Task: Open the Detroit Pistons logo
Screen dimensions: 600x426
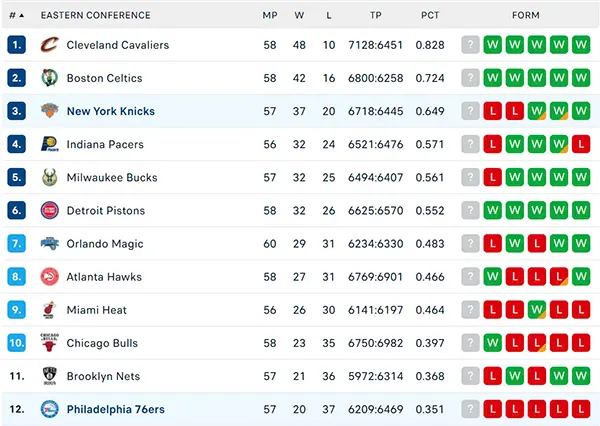Action: pyautogui.click(x=50, y=210)
